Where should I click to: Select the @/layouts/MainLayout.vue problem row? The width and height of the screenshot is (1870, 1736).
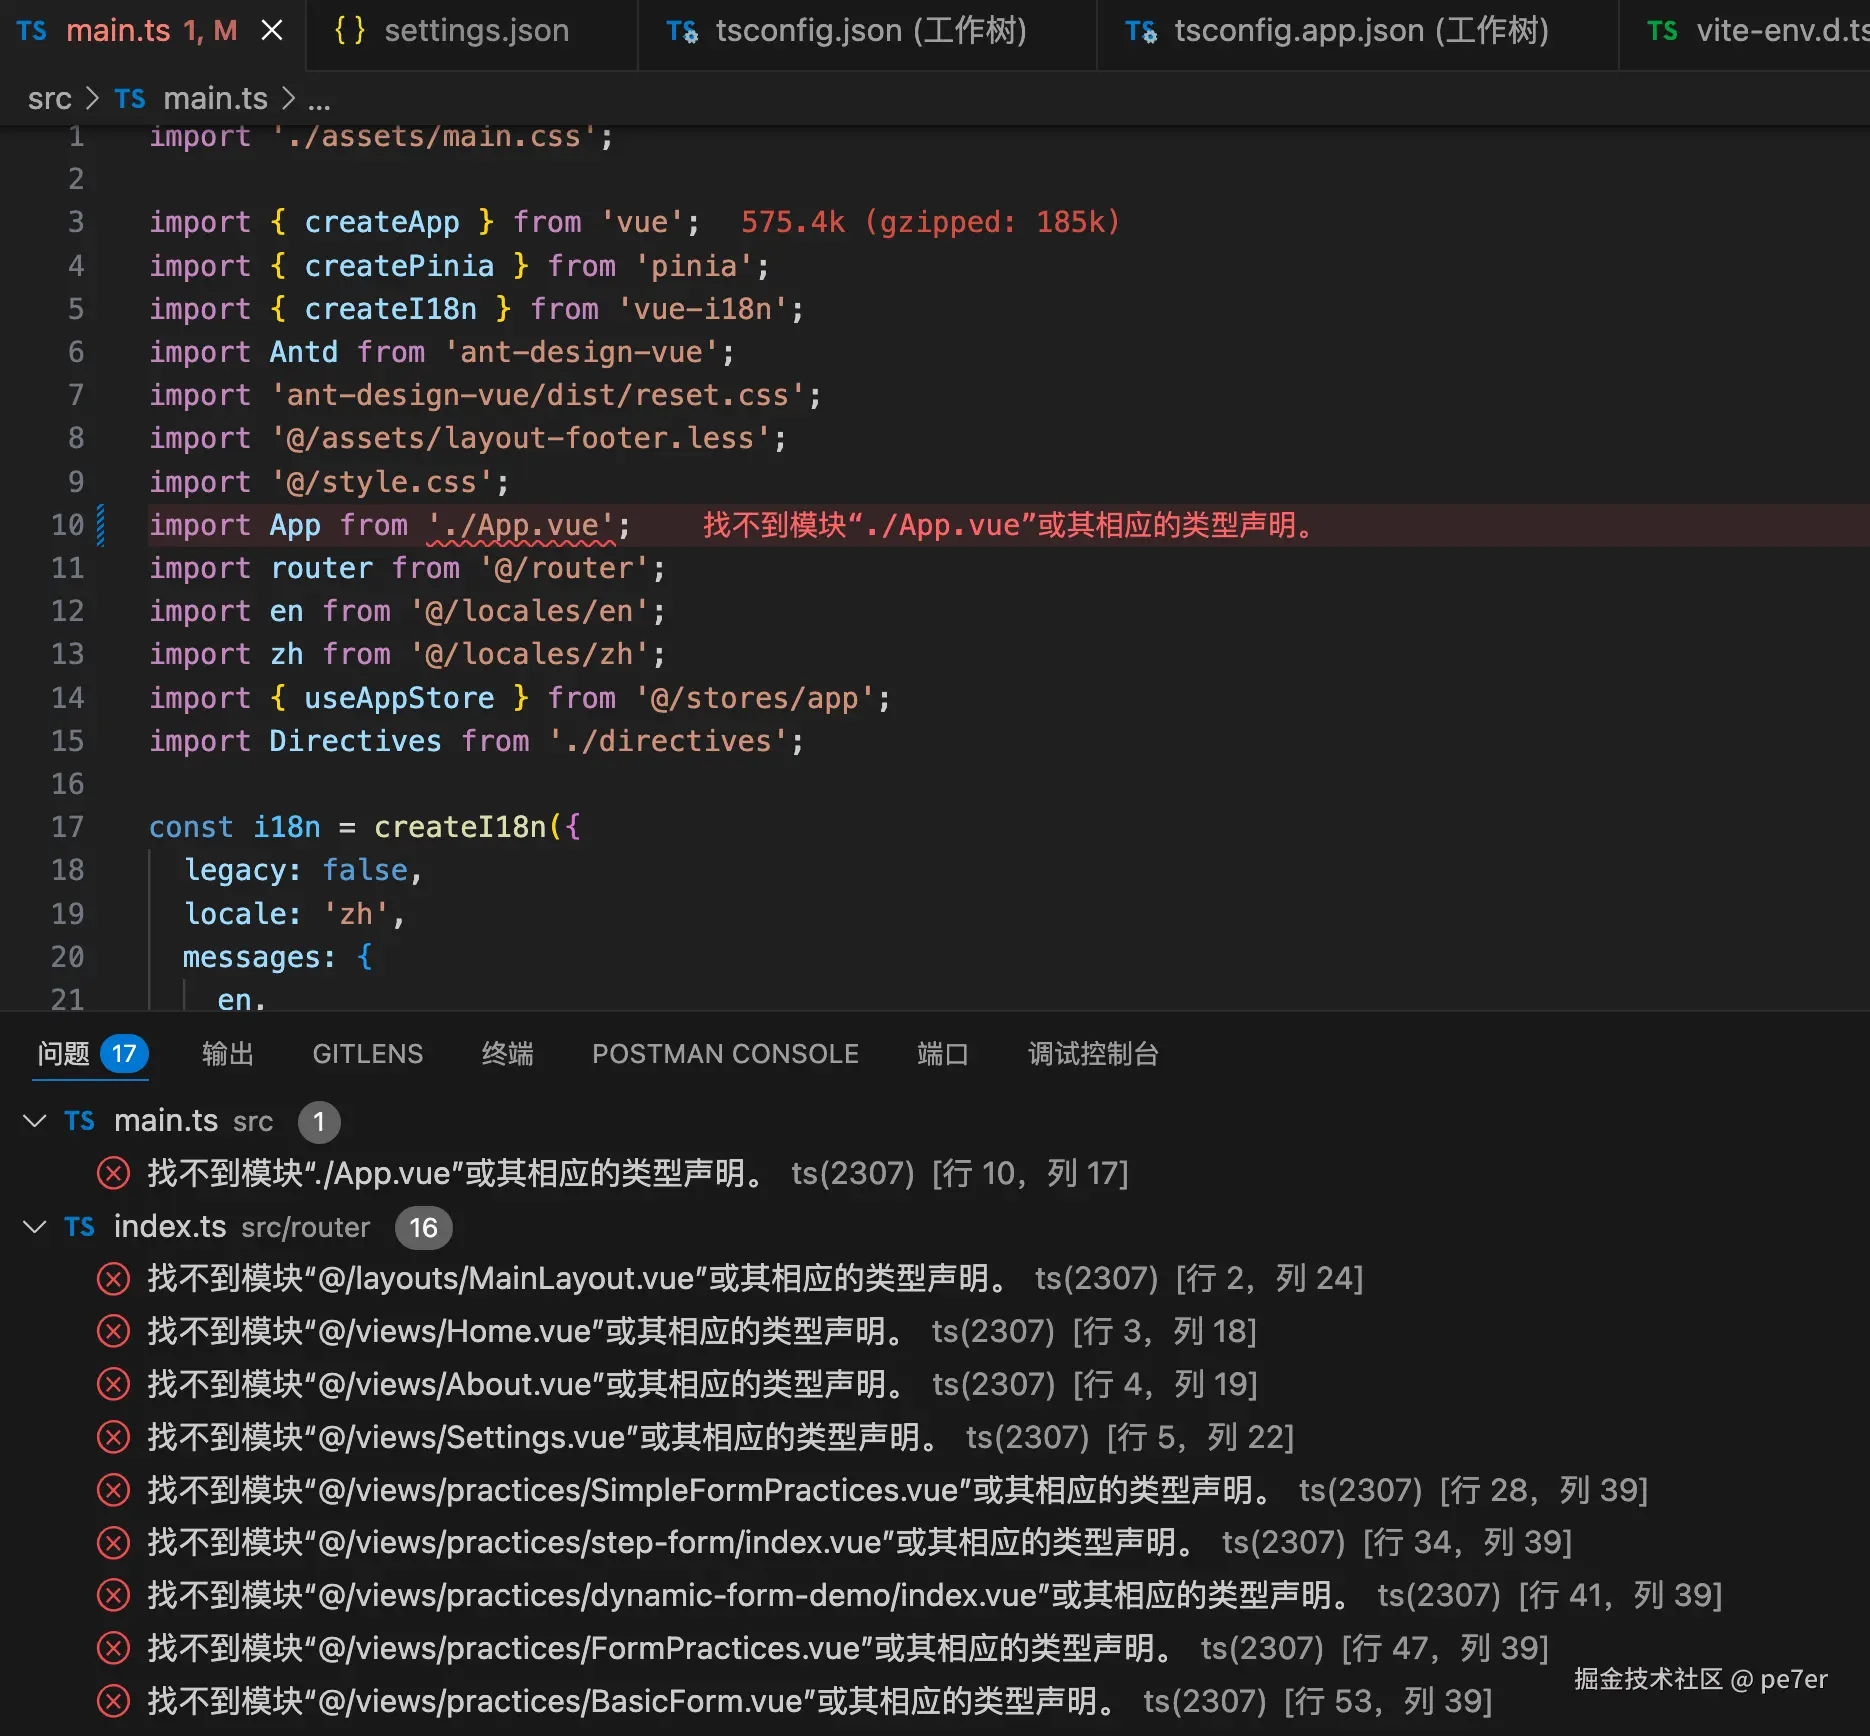935,1279
